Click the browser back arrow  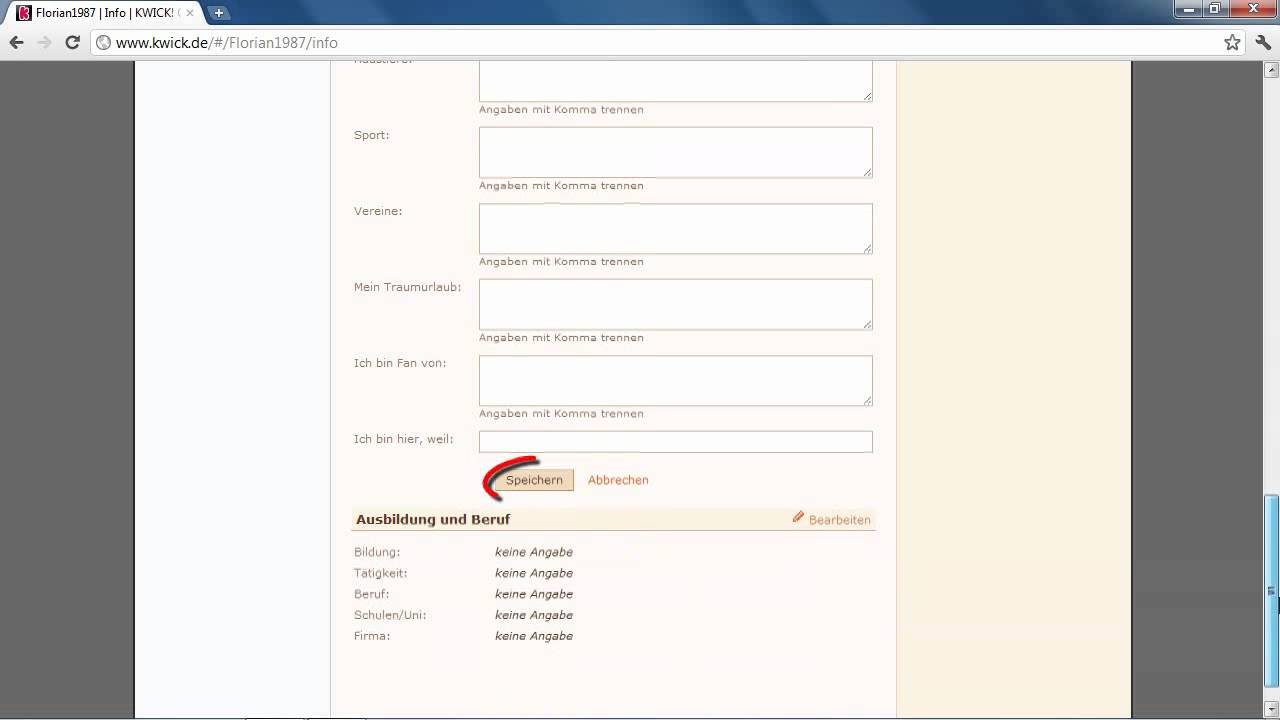tap(16, 42)
